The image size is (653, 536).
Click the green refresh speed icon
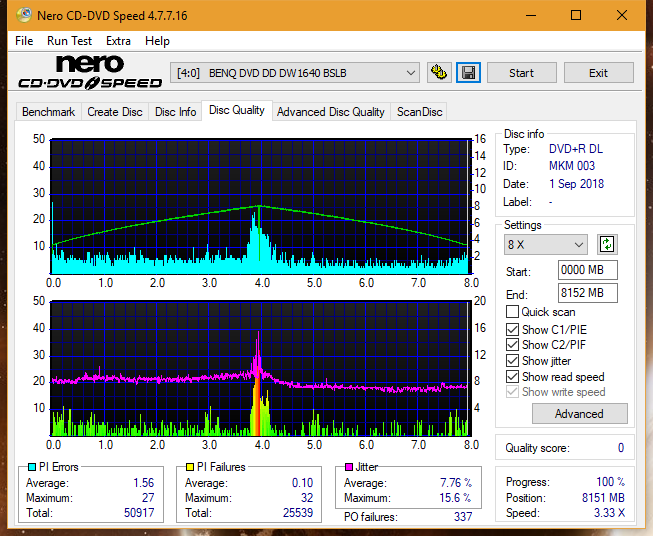point(607,244)
